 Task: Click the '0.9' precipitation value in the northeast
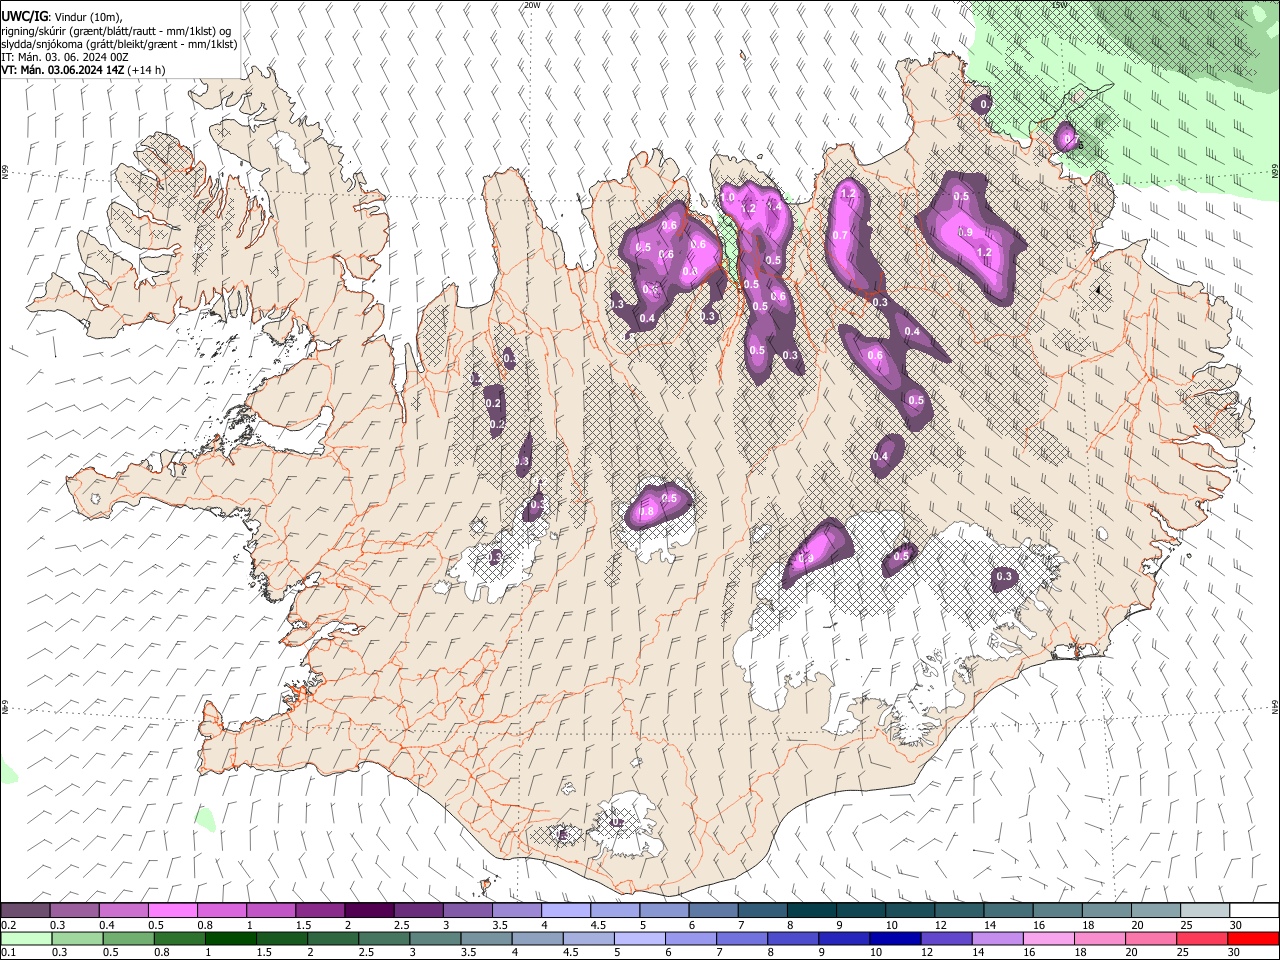point(965,232)
